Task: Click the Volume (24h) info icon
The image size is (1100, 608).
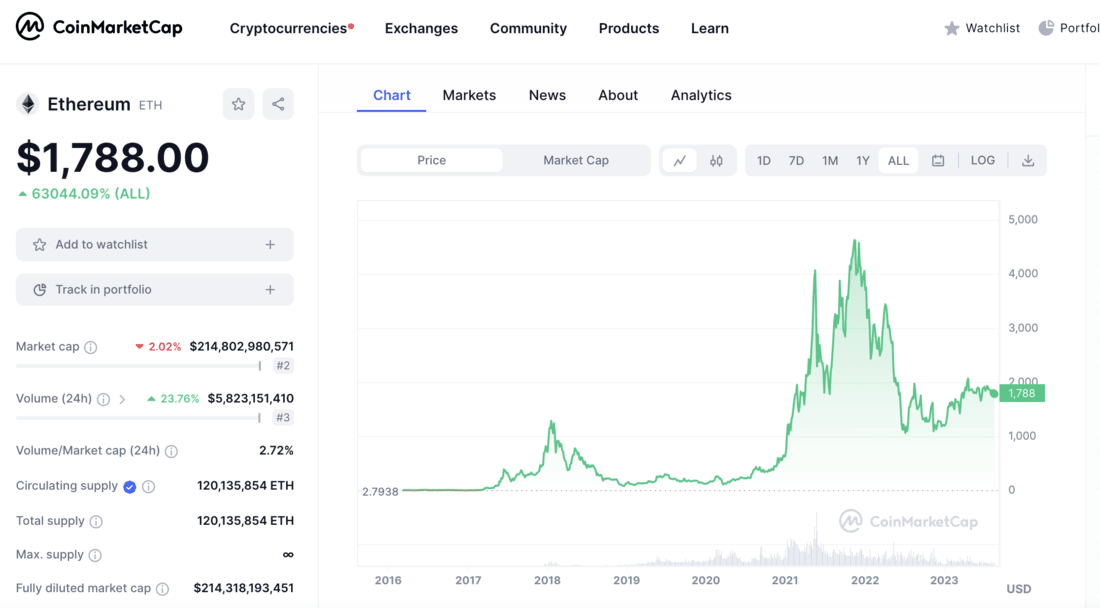Action: coord(103,399)
